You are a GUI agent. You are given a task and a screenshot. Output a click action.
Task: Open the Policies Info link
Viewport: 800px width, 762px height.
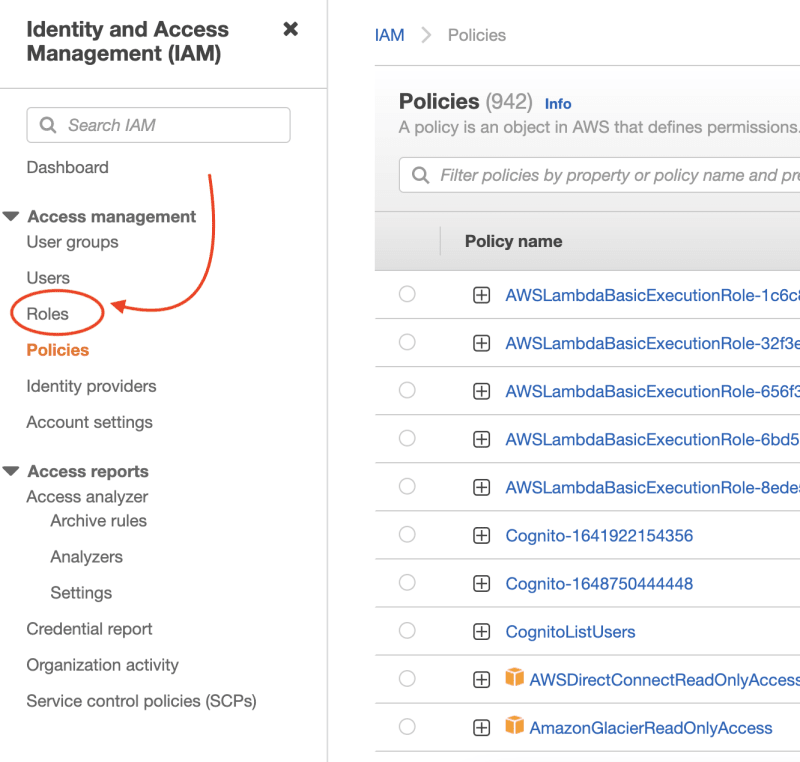[558, 104]
